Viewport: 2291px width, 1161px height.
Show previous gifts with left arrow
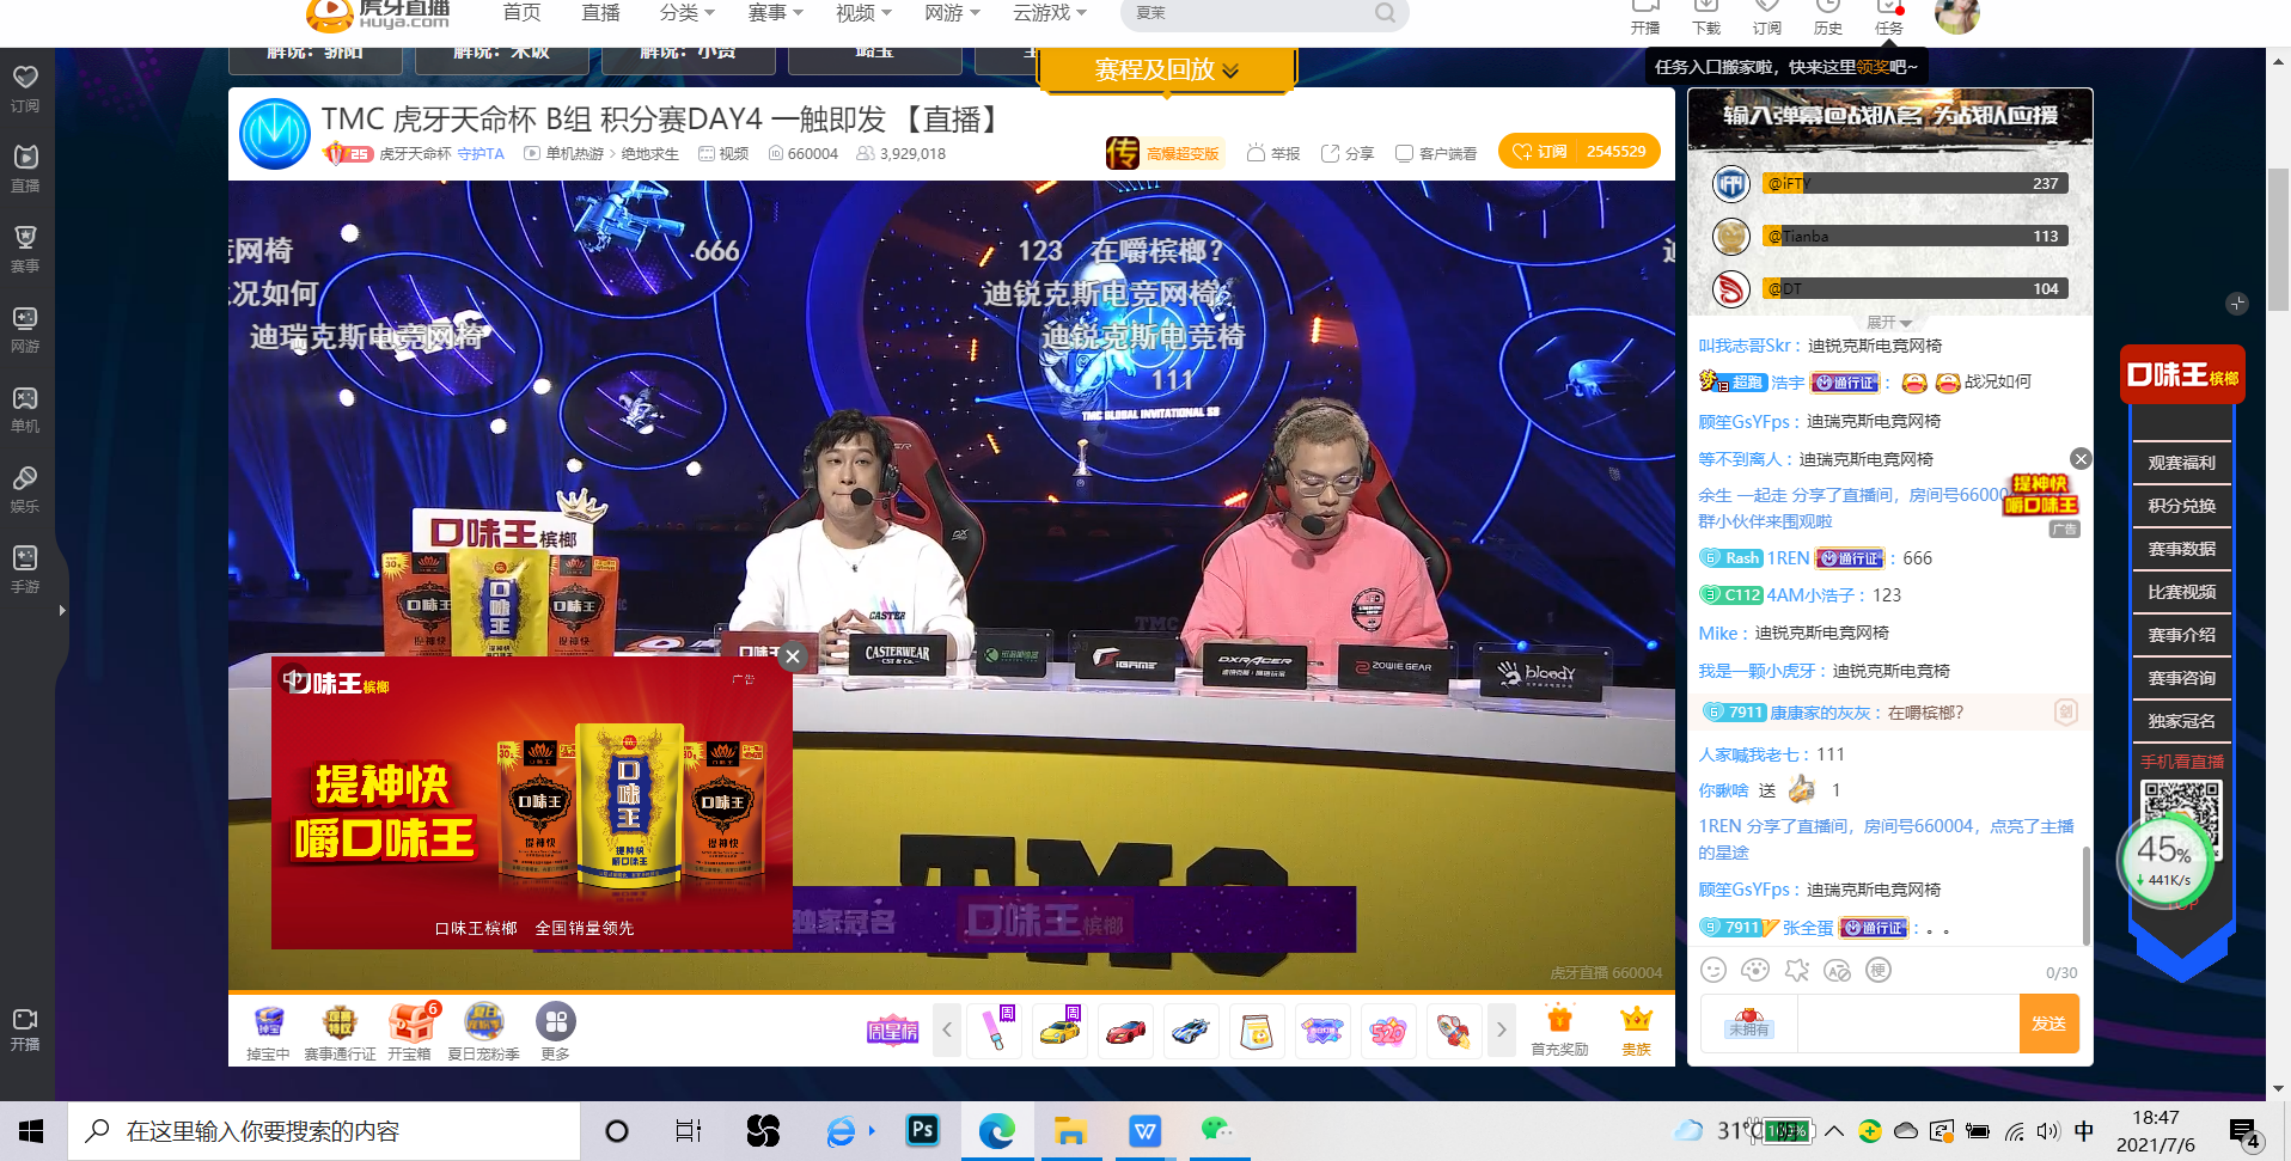947,1029
